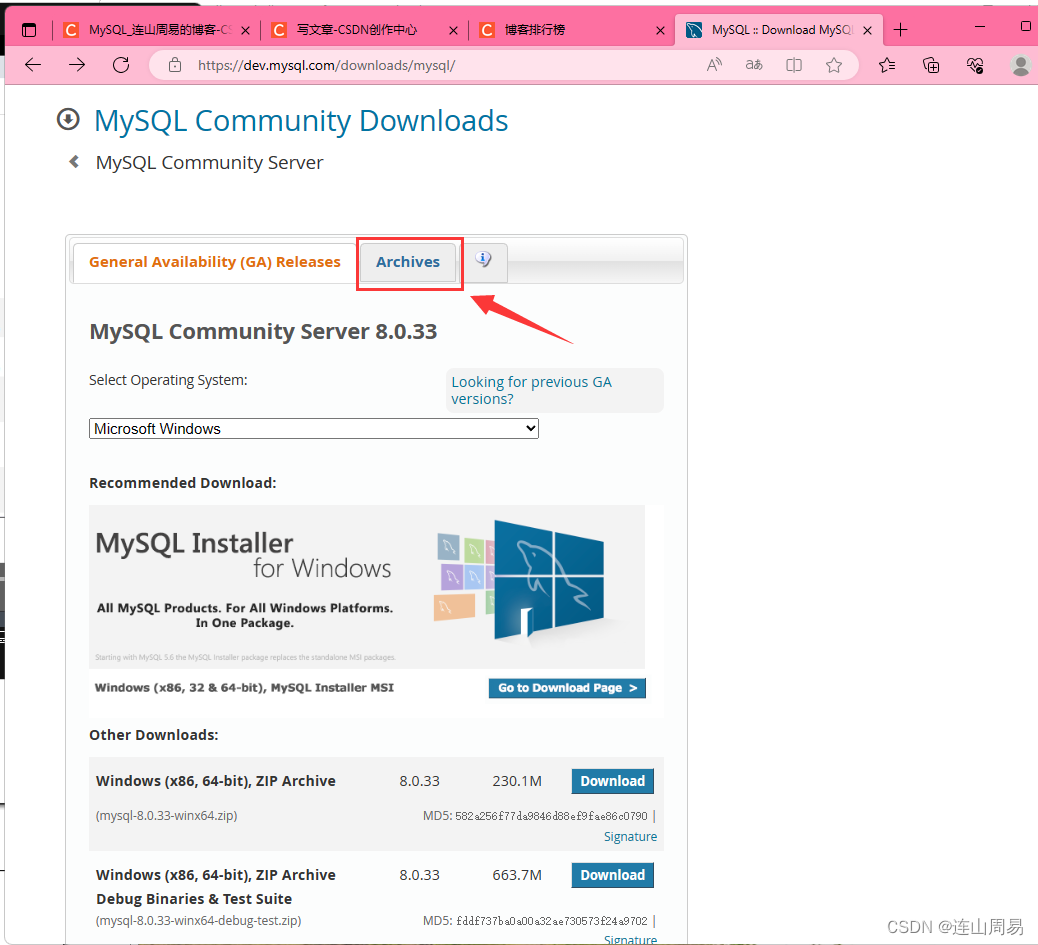Screen dimensions: 1038x945
Task: Click the MySQL Installer for Windows banner
Action: tap(367, 587)
